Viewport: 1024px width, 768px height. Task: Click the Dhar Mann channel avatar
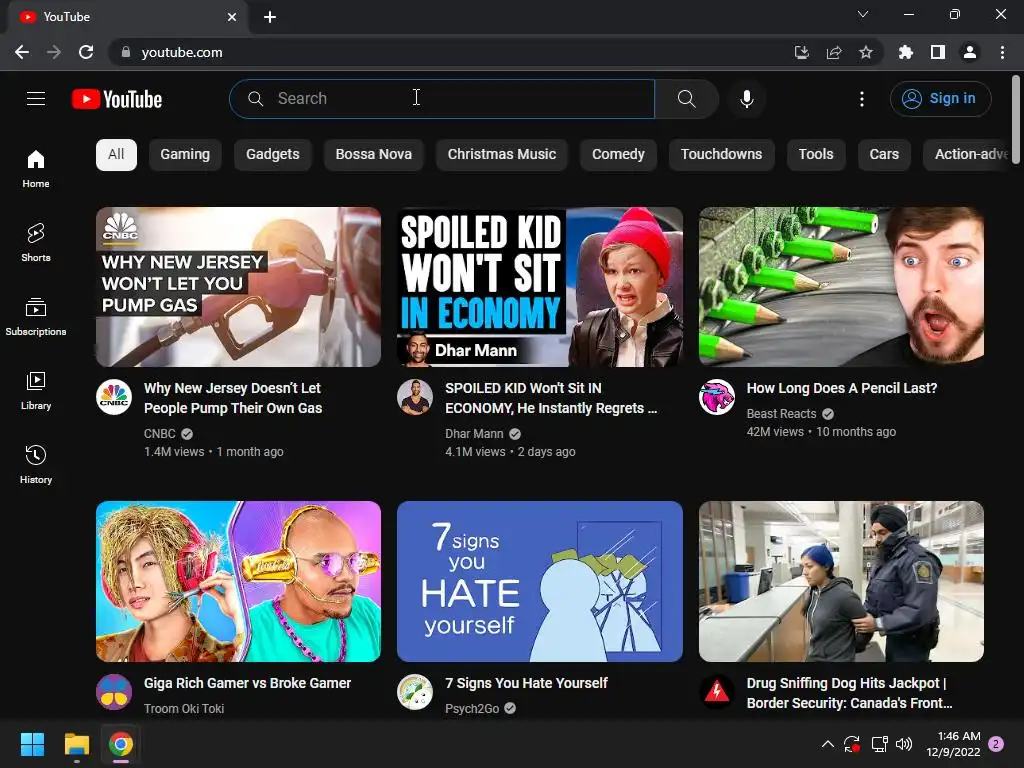(415, 397)
